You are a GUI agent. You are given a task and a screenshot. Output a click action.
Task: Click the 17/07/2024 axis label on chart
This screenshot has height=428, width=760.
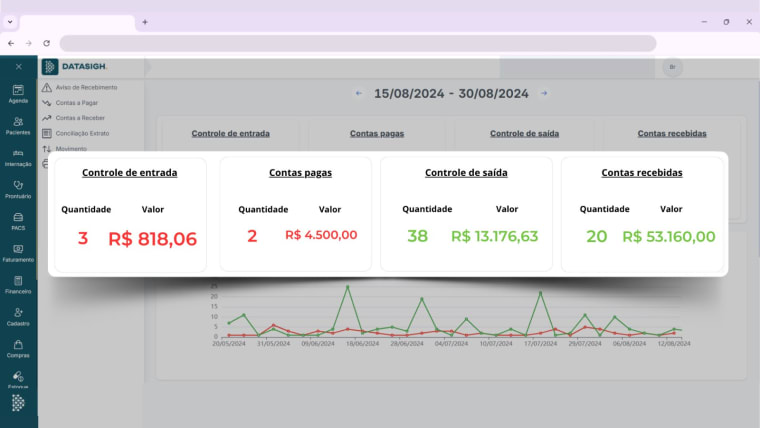540,344
